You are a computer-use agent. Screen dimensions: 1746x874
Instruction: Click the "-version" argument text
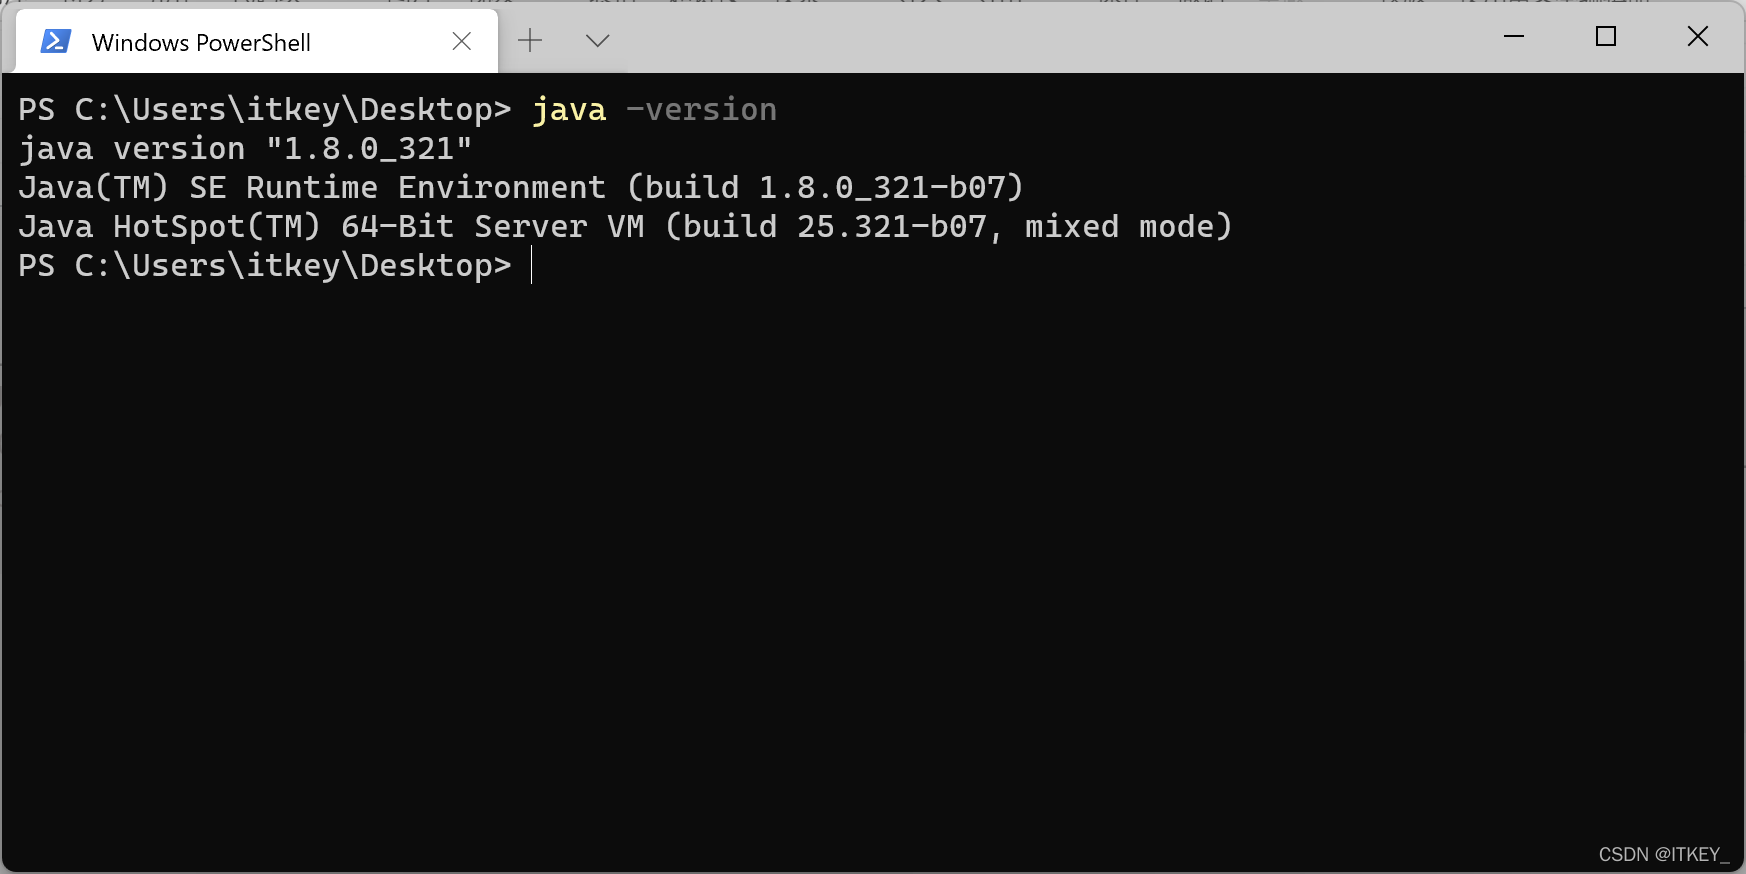[x=701, y=110]
